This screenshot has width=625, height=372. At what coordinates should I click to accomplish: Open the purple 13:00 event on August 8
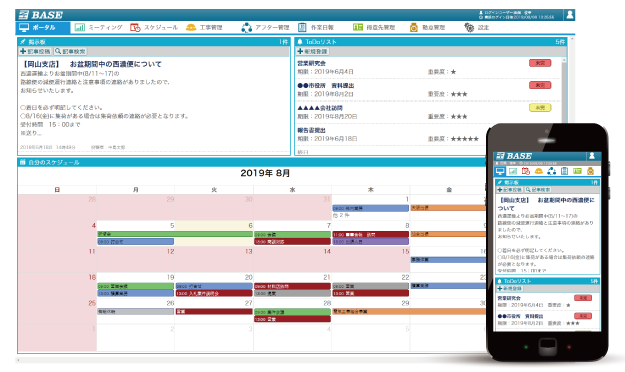tap(371, 242)
